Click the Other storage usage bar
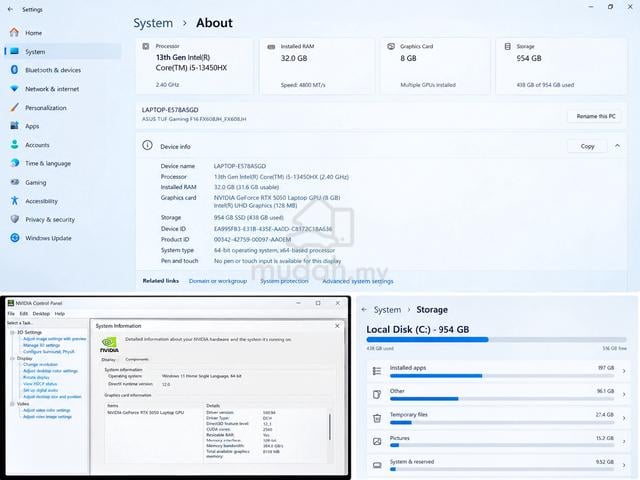The height and width of the screenshot is (480, 640). [x=502, y=399]
